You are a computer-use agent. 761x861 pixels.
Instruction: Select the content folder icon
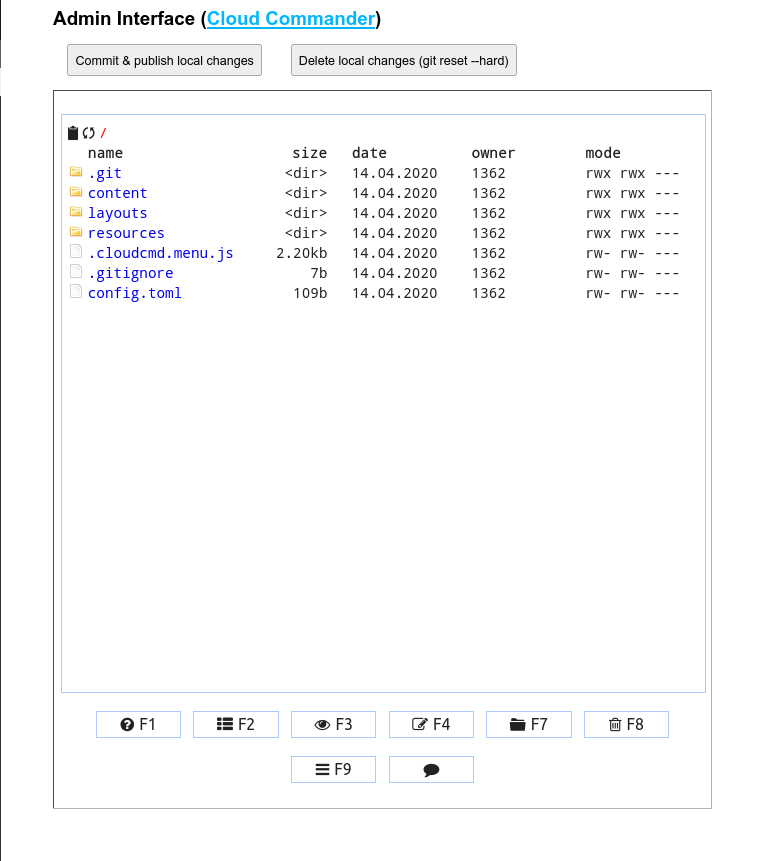pos(76,192)
